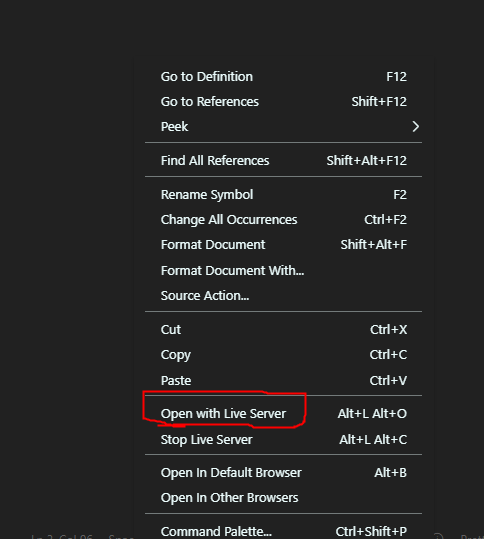
Task: Select Copy from context menu
Action: [x=284, y=355]
